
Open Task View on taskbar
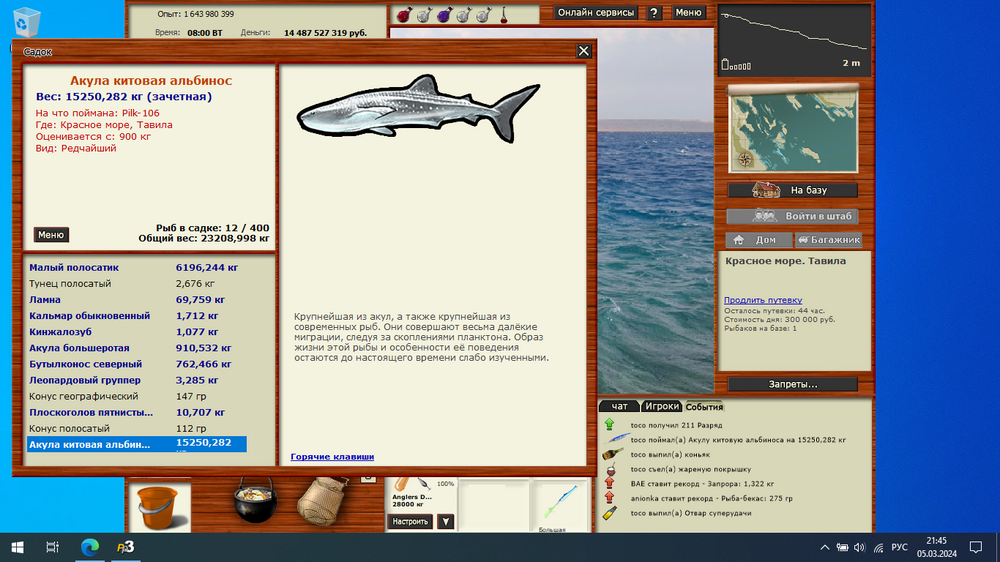point(52,547)
